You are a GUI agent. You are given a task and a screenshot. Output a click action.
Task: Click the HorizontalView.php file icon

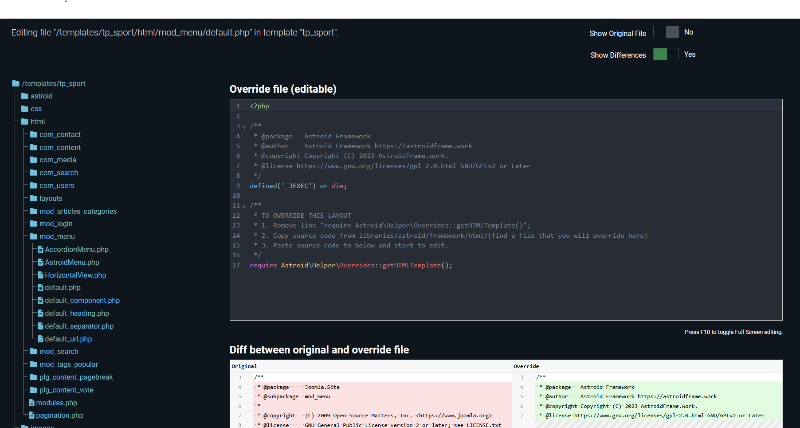pyautogui.click(x=39, y=275)
